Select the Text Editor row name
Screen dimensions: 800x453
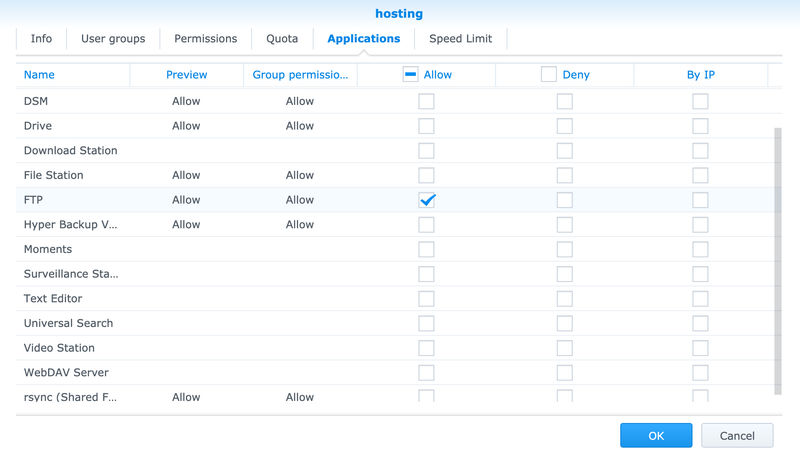point(53,298)
